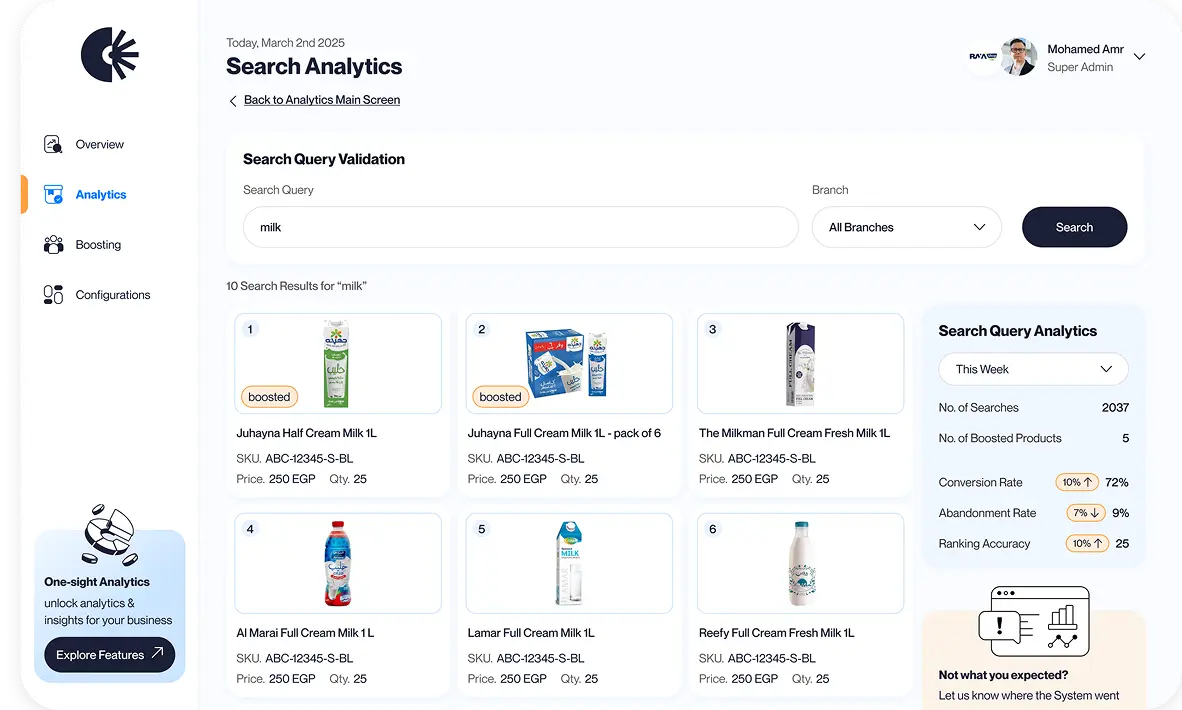Go to the Configurations menu item
This screenshot has width=1182, height=710.
pos(113,295)
